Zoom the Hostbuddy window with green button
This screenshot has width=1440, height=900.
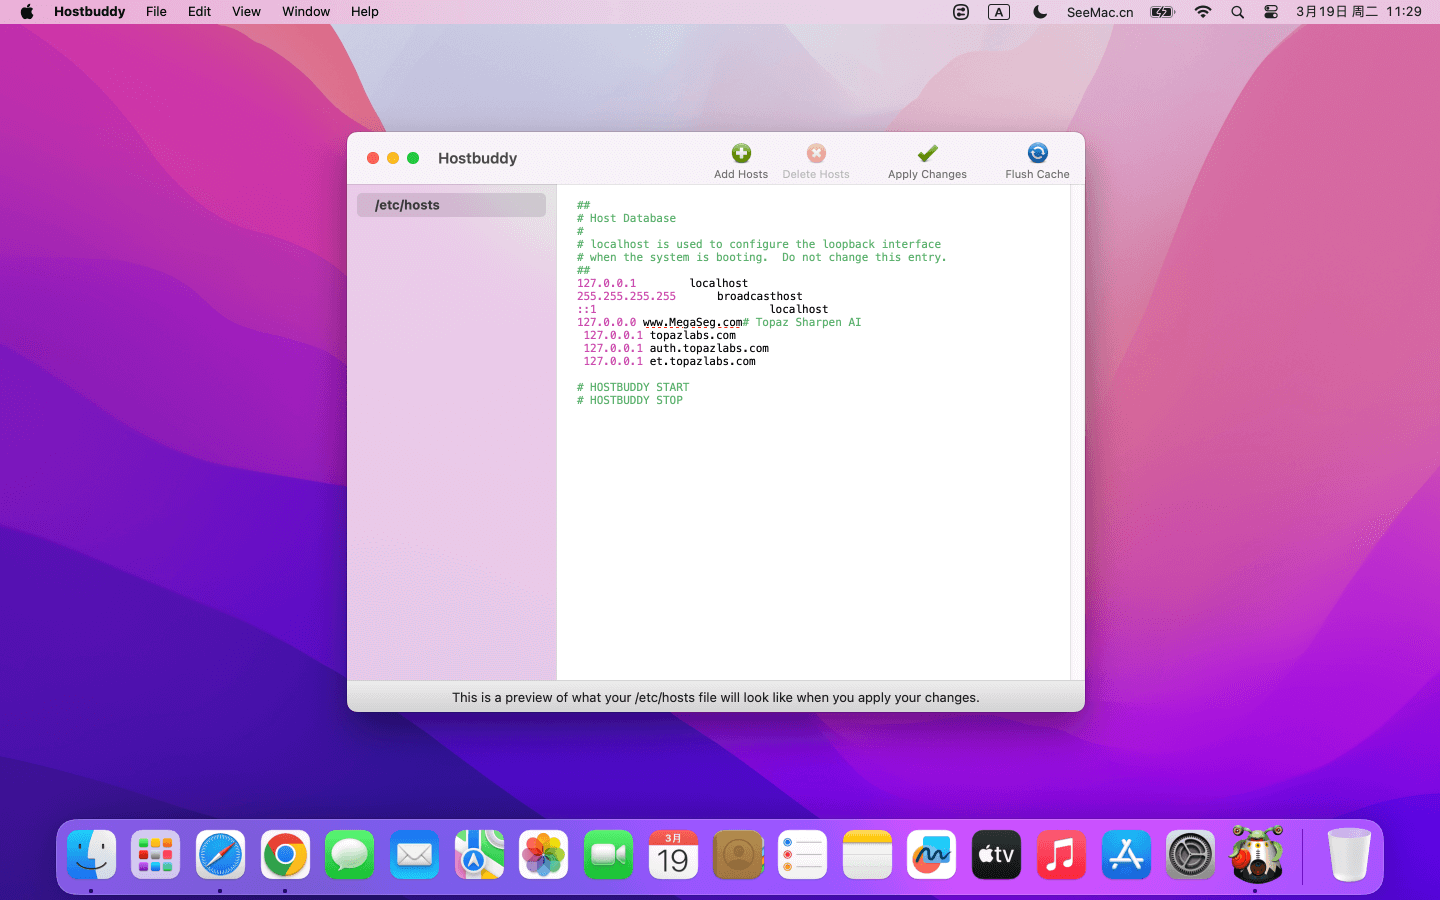[413, 158]
